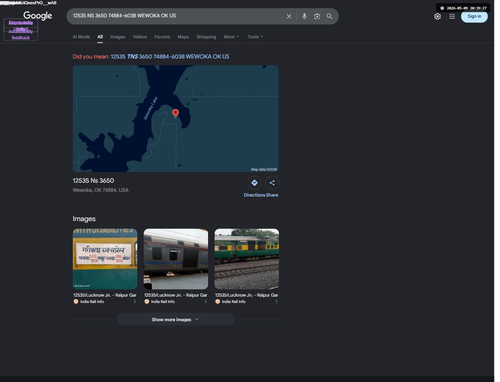Click 'Wewoka, OK 74884, USA' text
Image resolution: width=500 pixels, height=382 pixels.
101,190
